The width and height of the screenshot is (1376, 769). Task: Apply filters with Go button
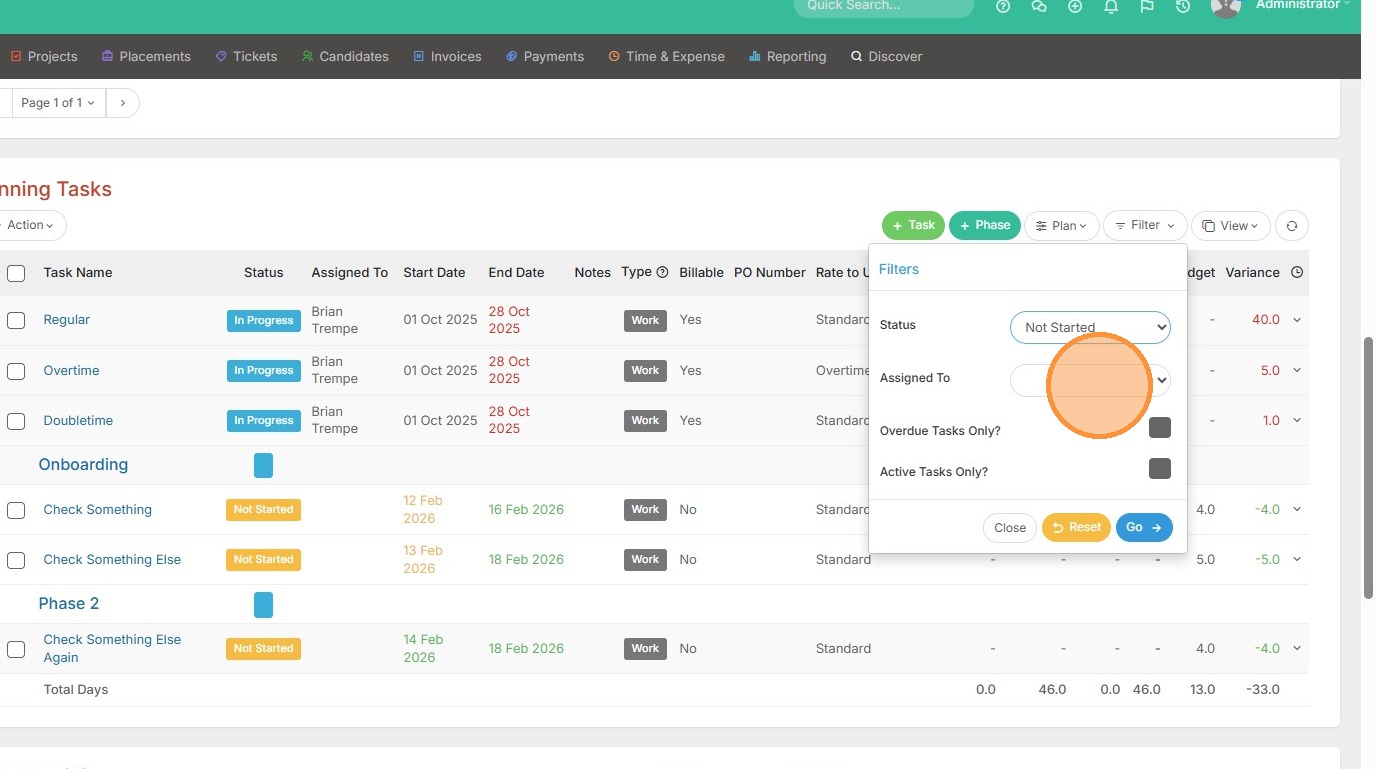pos(1144,528)
